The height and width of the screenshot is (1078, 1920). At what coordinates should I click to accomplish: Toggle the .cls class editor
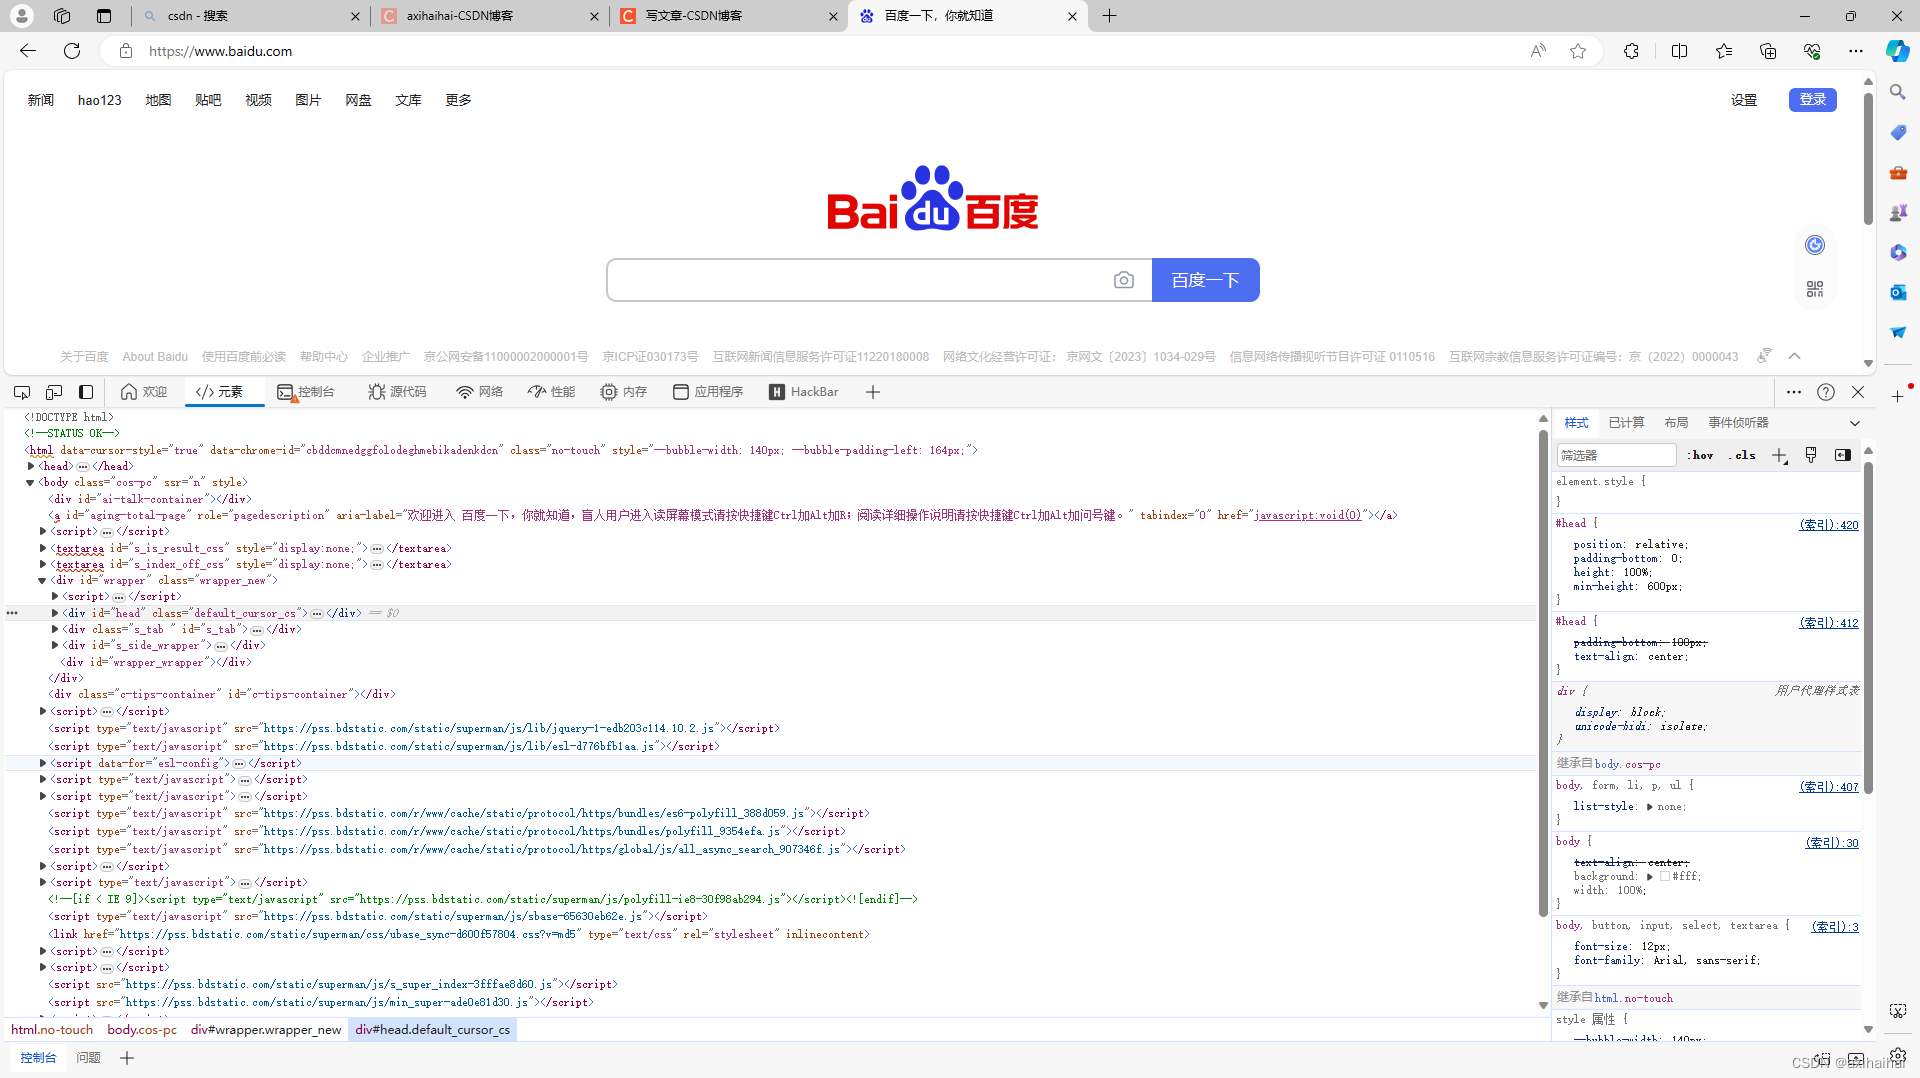[x=1742, y=455]
